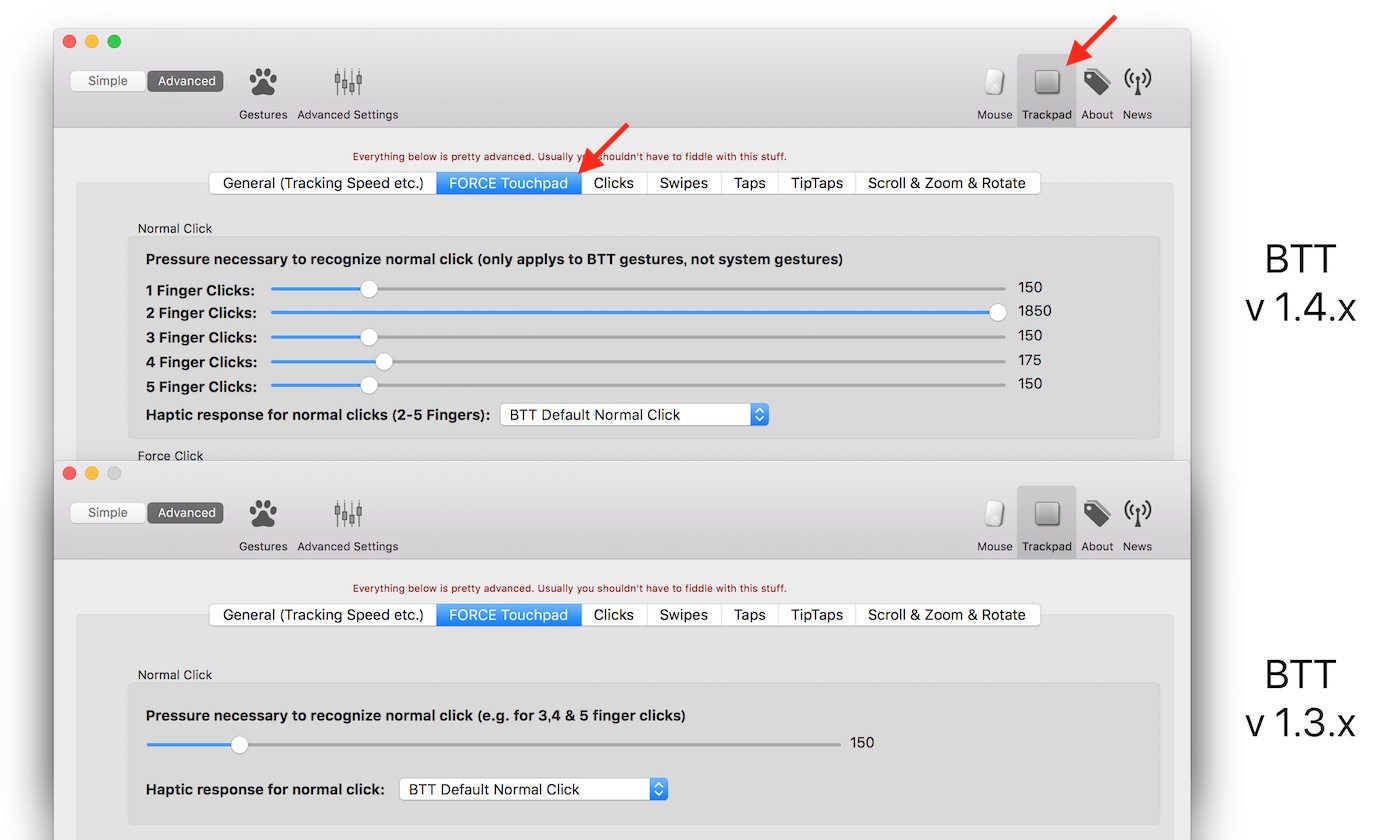Open Gestures in the BTT v1.4.x window
Viewport: 1400px width, 840px height.
(x=263, y=94)
